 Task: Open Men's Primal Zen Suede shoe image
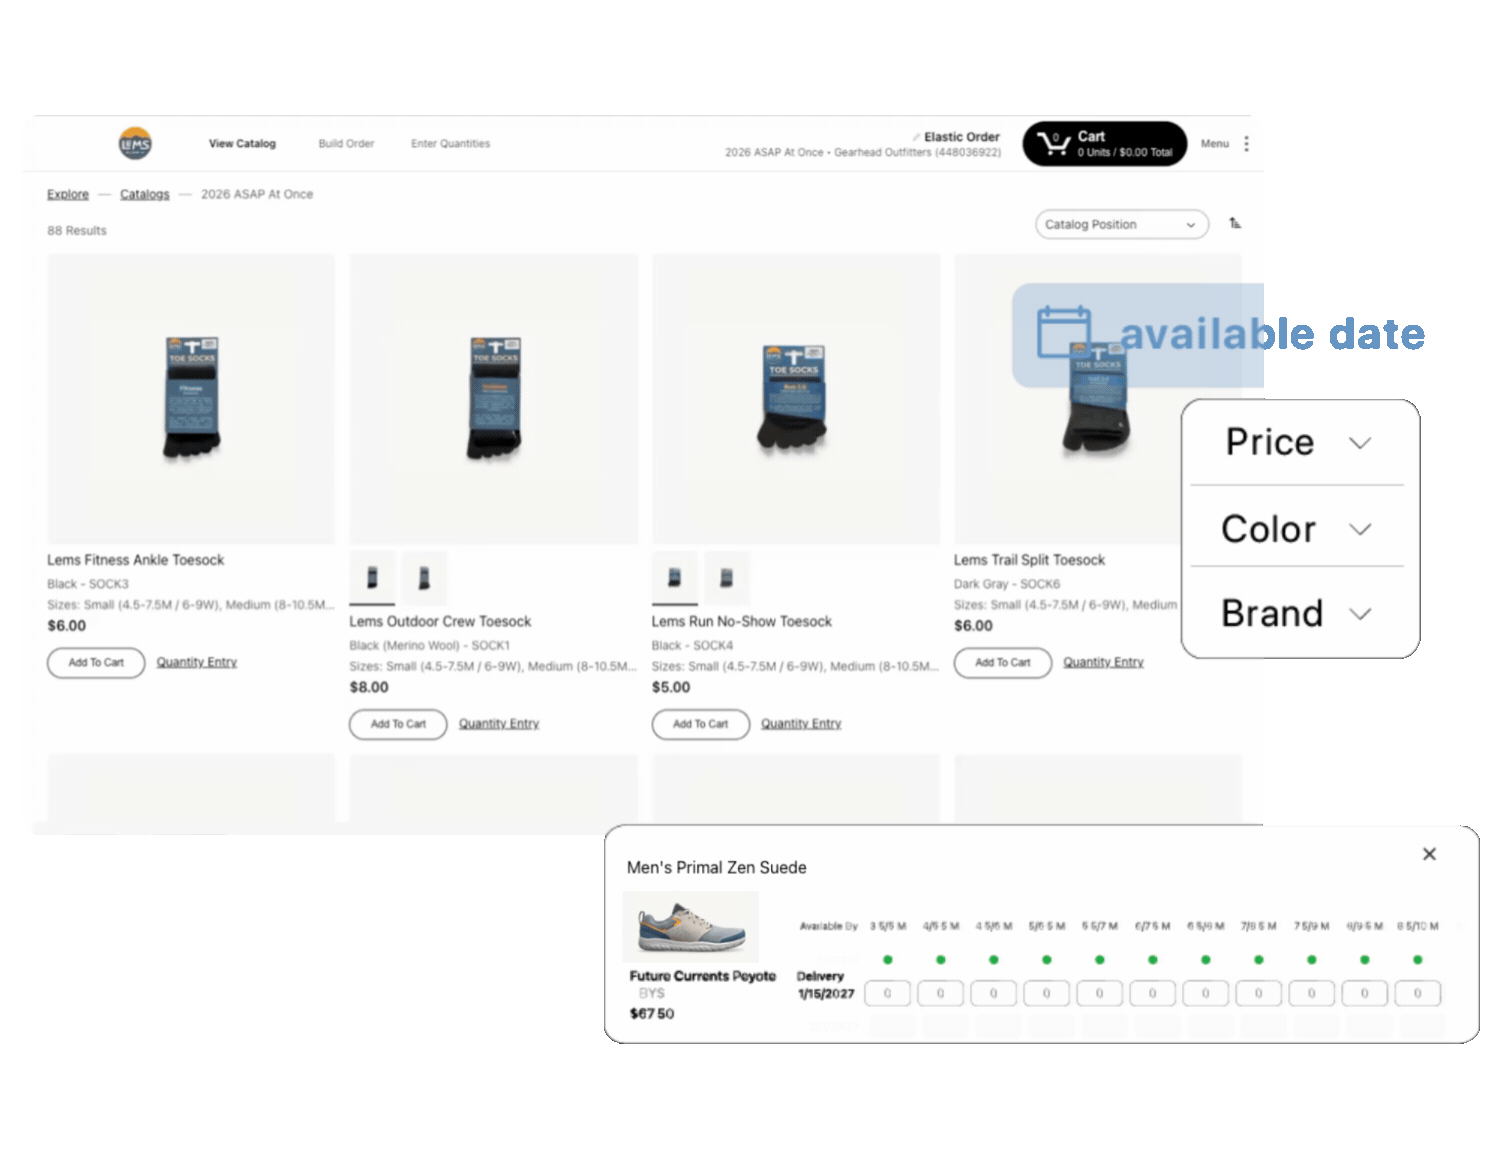(691, 927)
